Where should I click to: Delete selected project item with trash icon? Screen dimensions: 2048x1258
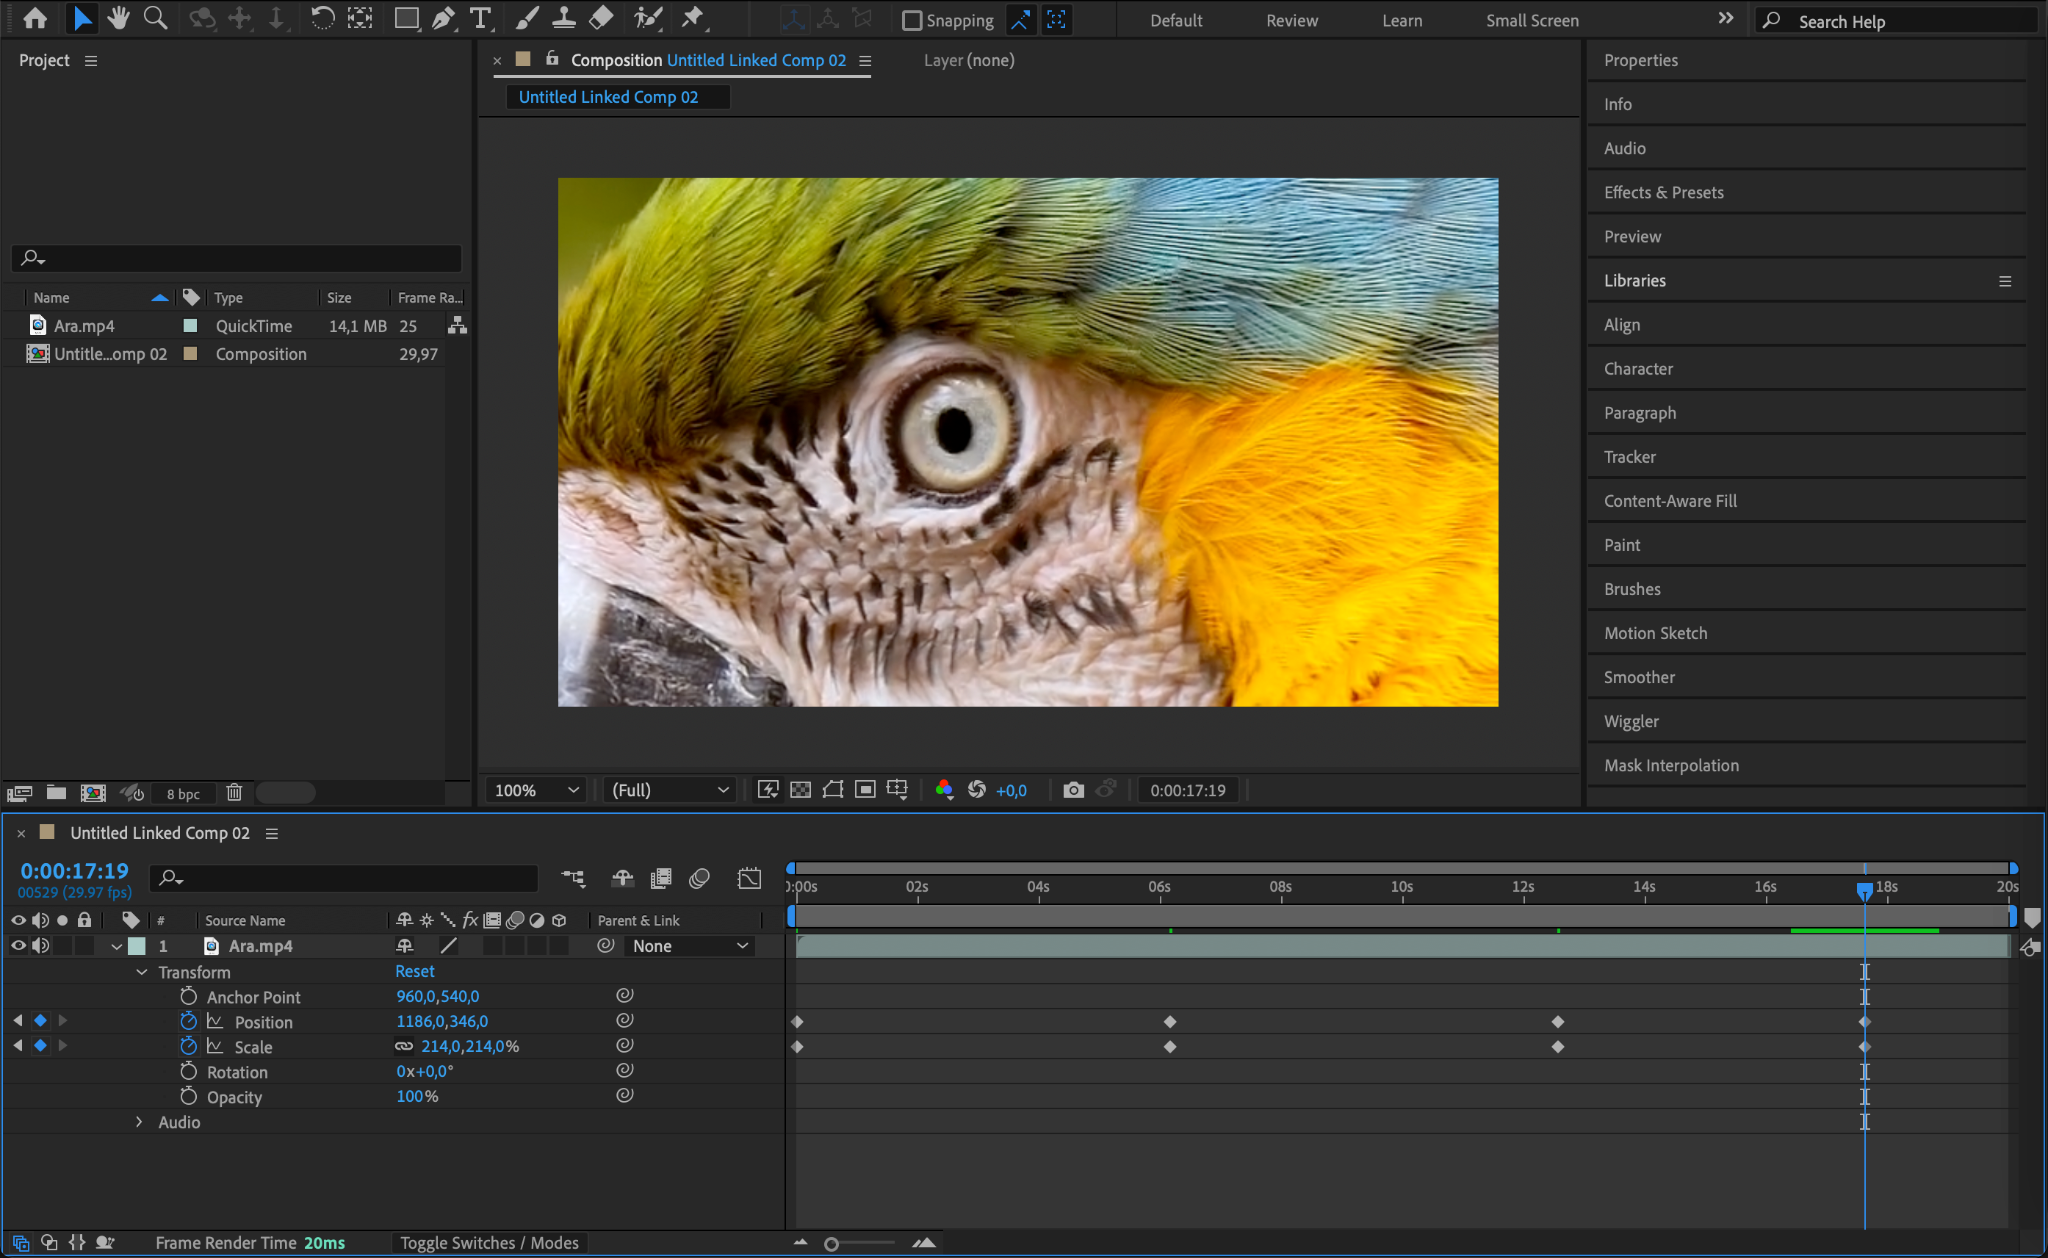pyautogui.click(x=234, y=793)
